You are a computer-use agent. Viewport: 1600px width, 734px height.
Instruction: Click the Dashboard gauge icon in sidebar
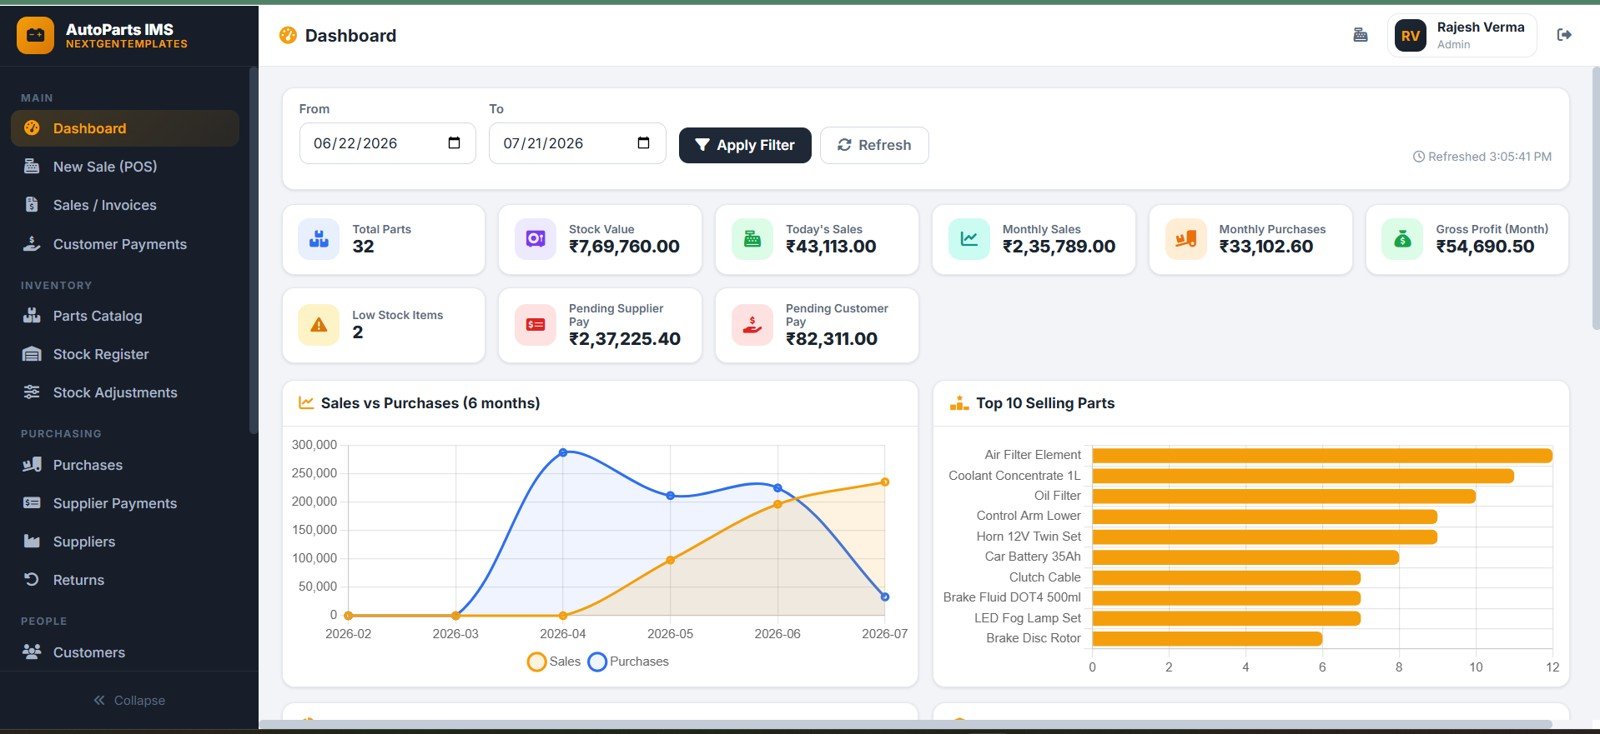32,128
